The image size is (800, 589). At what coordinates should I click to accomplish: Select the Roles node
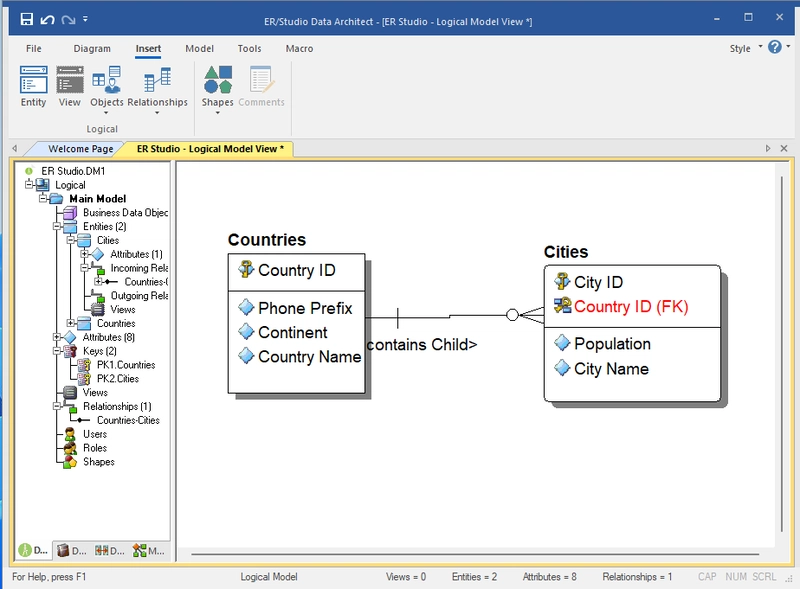[x=95, y=448]
